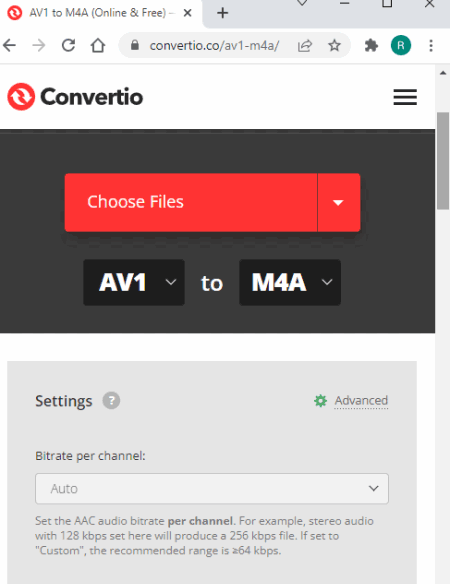Image resolution: width=450 pixels, height=584 pixels.
Task: Open the AV1 source format dropdown
Action: pos(134,282)
